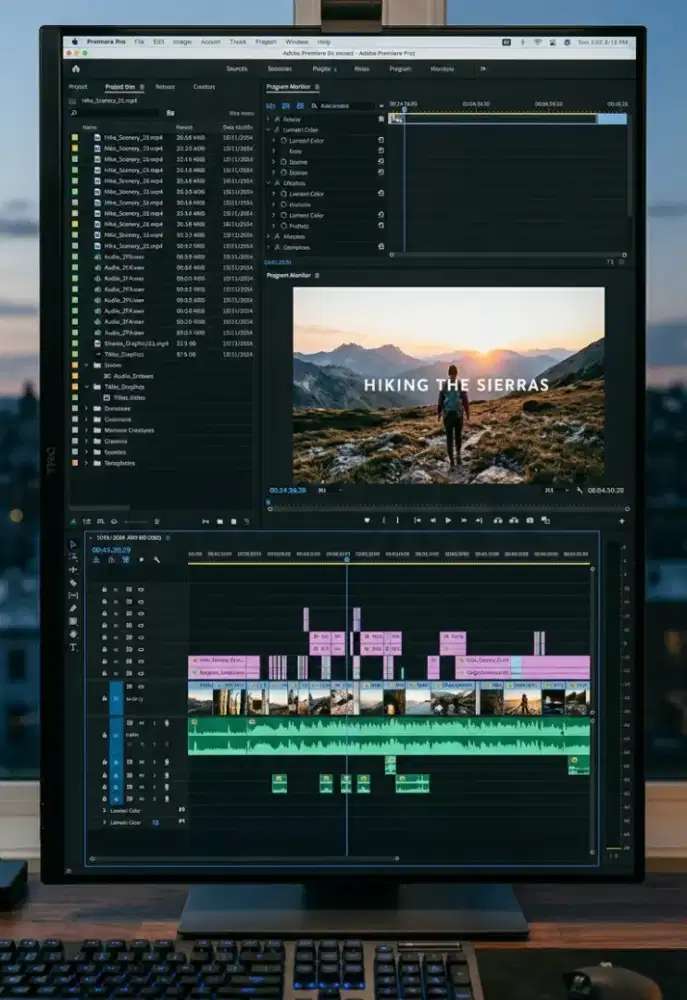Toggle Comparison View icon
This screenshot has height=1000, width=687.
point(546,520)
